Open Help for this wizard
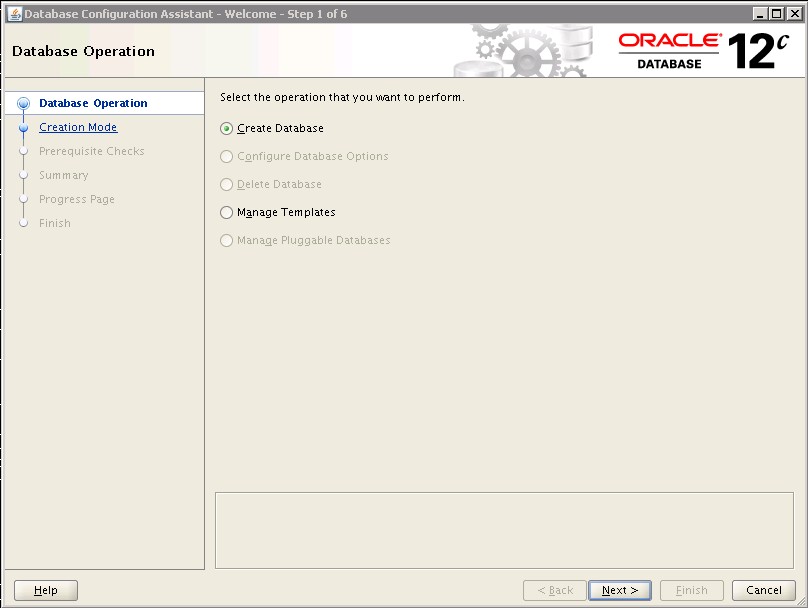 46,590
